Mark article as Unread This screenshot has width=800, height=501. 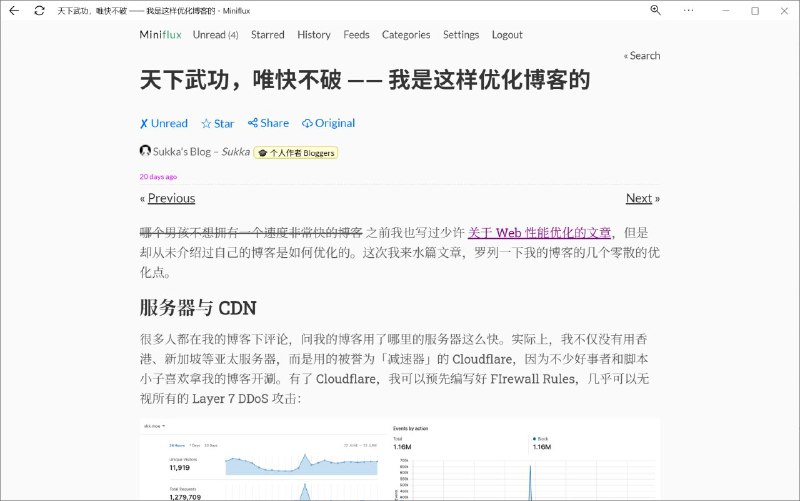coord(164,123)
